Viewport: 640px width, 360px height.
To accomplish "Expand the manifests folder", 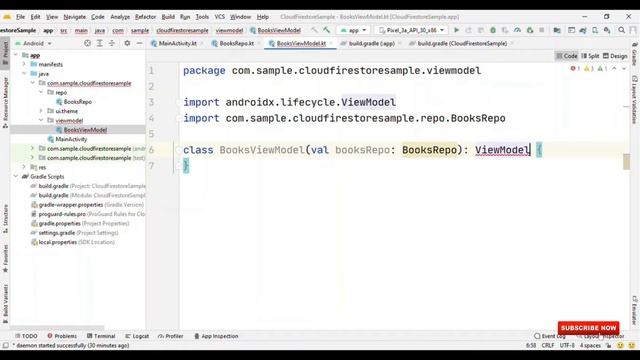I will coord(24,64).
